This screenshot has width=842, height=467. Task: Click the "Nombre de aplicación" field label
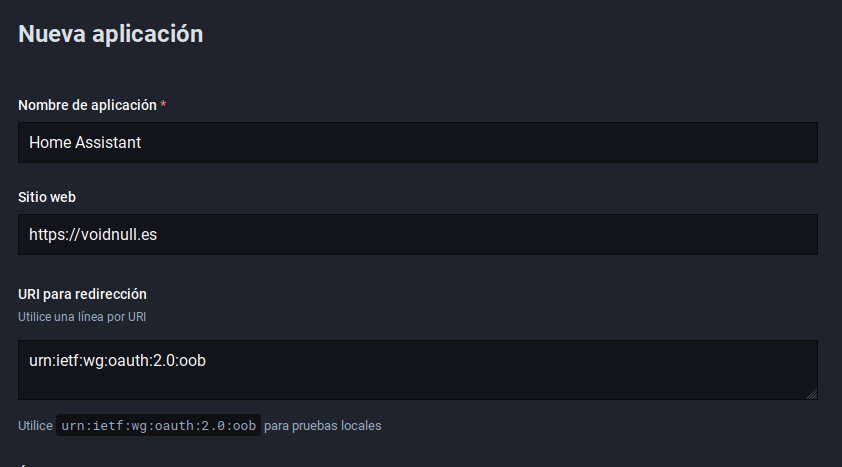(x=87, y=105)
